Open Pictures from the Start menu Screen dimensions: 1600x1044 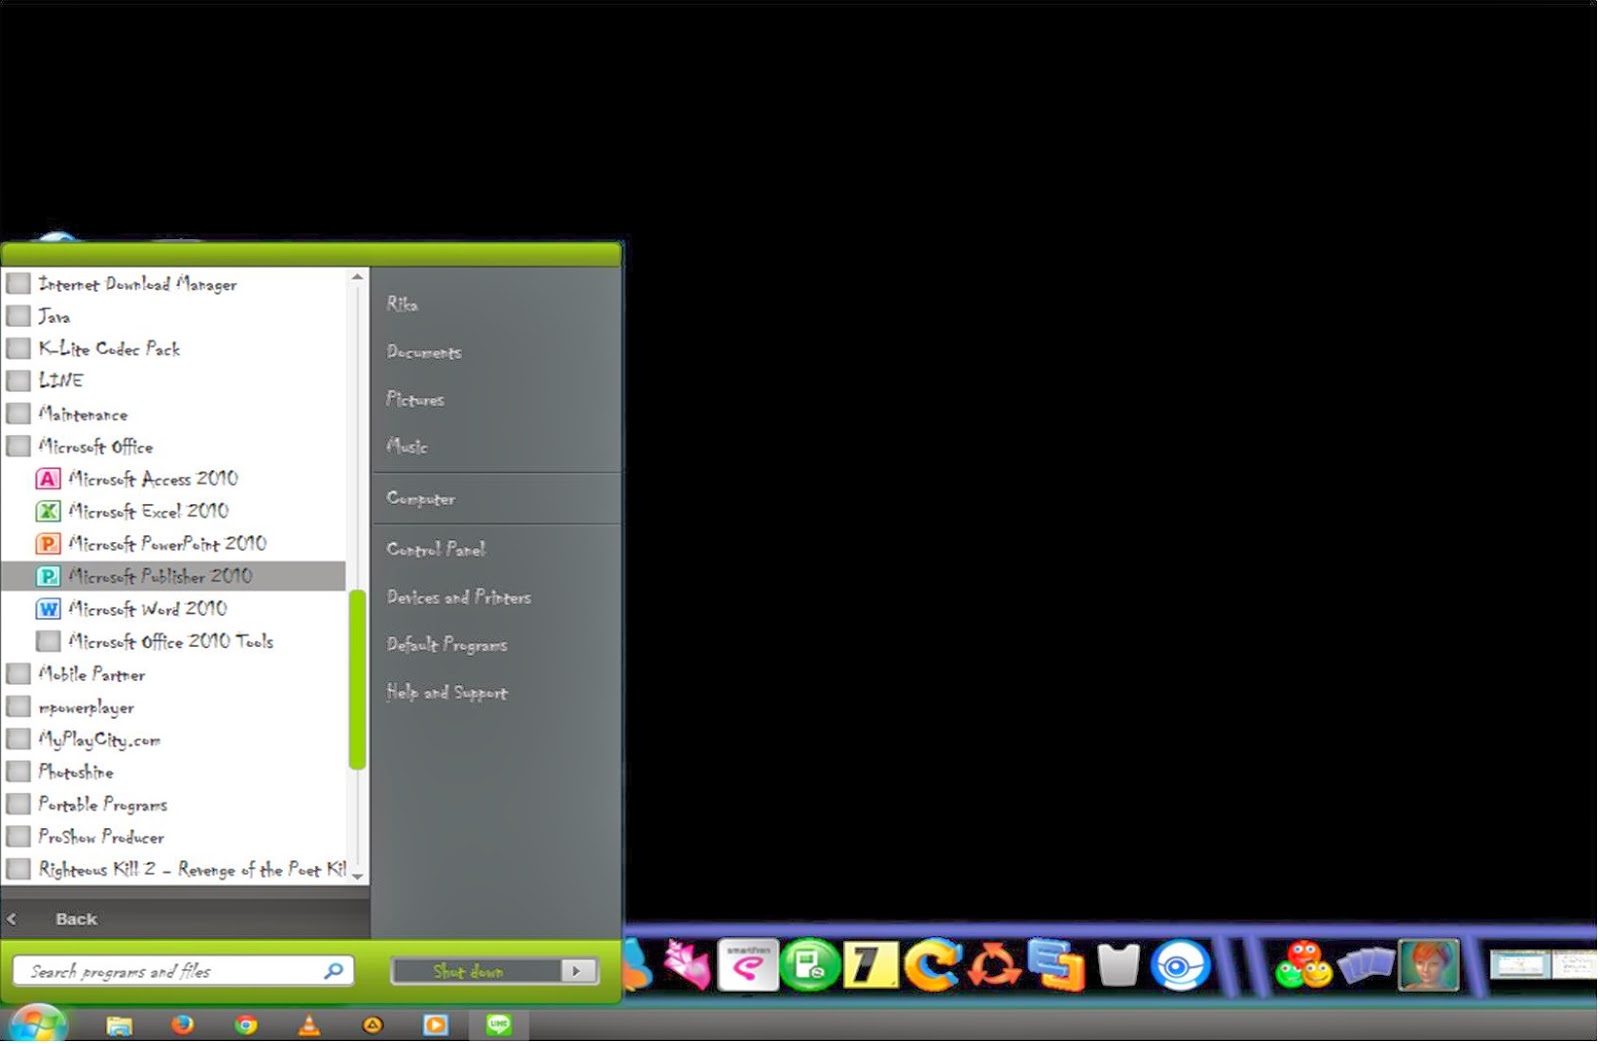[415, 399]
